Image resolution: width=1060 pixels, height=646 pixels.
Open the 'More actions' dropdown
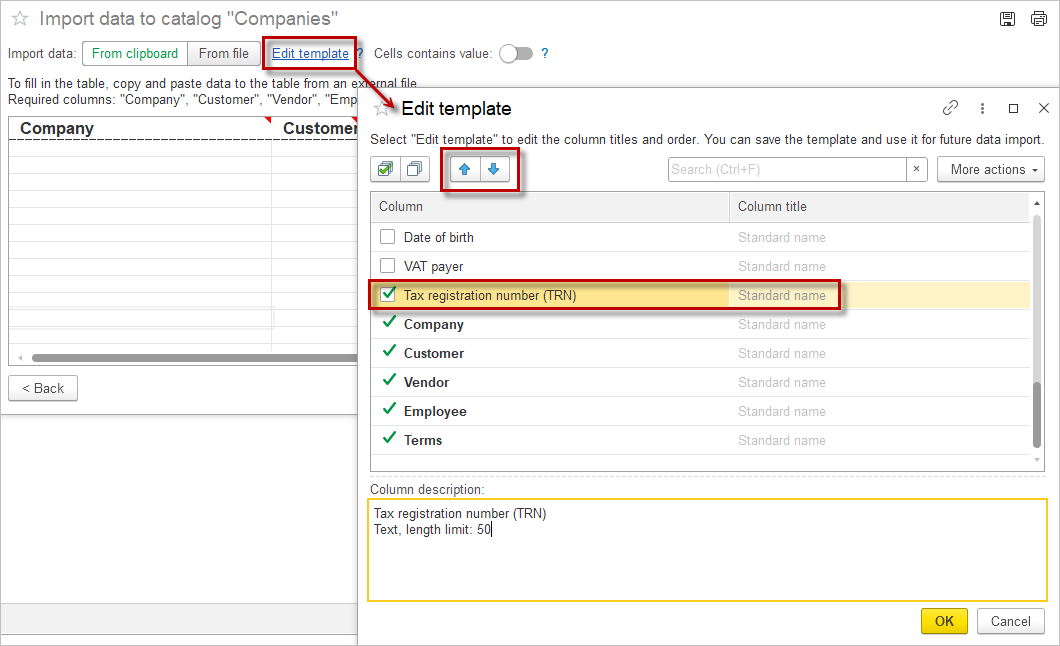click(990, 169)
